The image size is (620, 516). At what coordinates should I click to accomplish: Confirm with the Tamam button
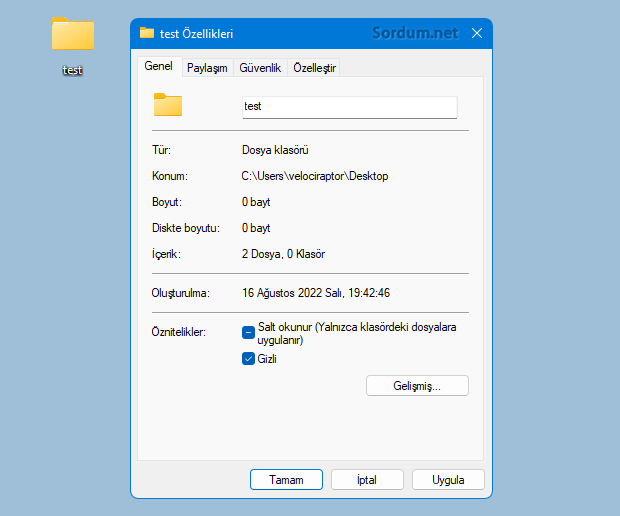pyautogui.click(x=286, y=479)
